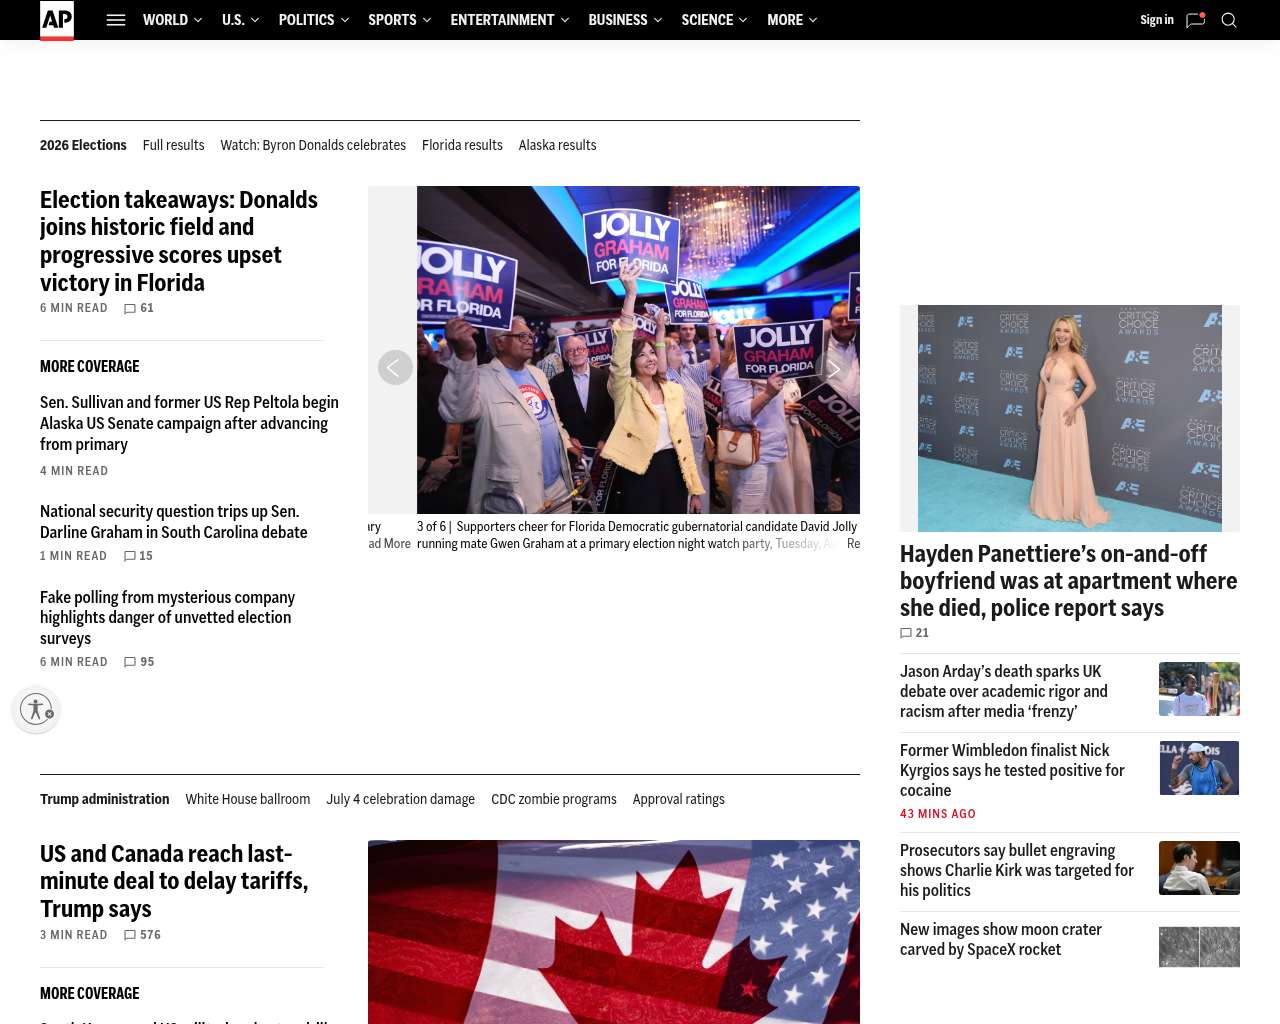The image size is (1280, 1024).
Task: Open Trump administration section
Action: (104, 799)
